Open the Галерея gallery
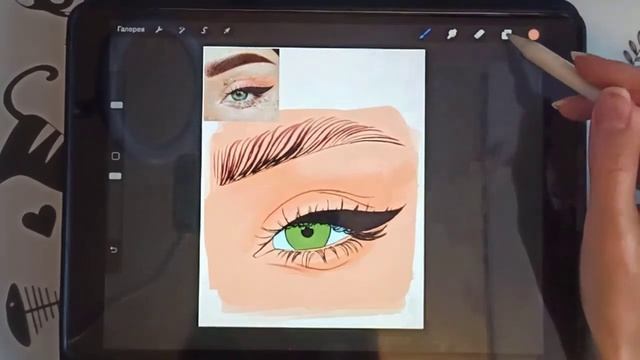This screenshot has height=360, width=640. 131,29
